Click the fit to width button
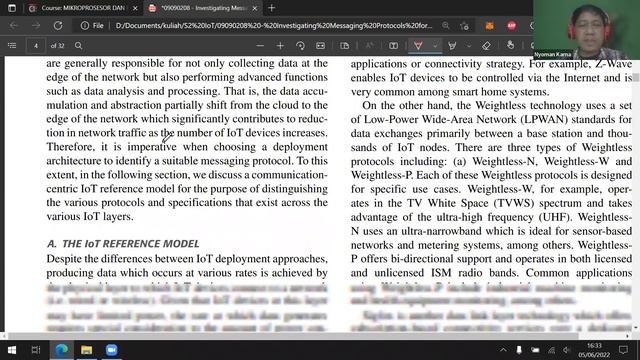 [320, 46]
